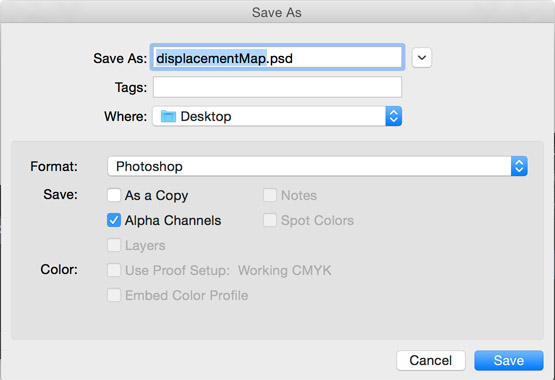Click the Save As title bar text
555x380 pixels.
coord(277,12)
